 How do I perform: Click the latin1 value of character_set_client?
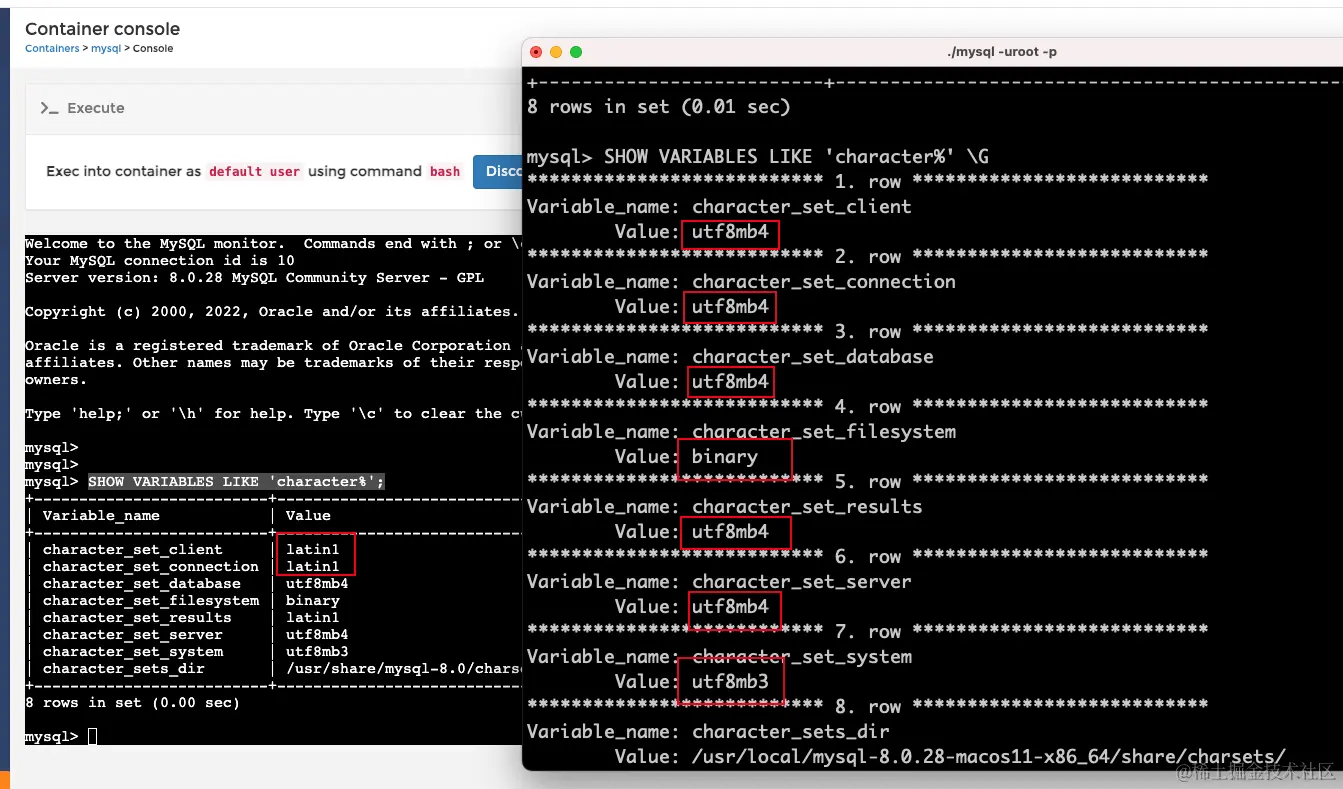coord(313,550)
